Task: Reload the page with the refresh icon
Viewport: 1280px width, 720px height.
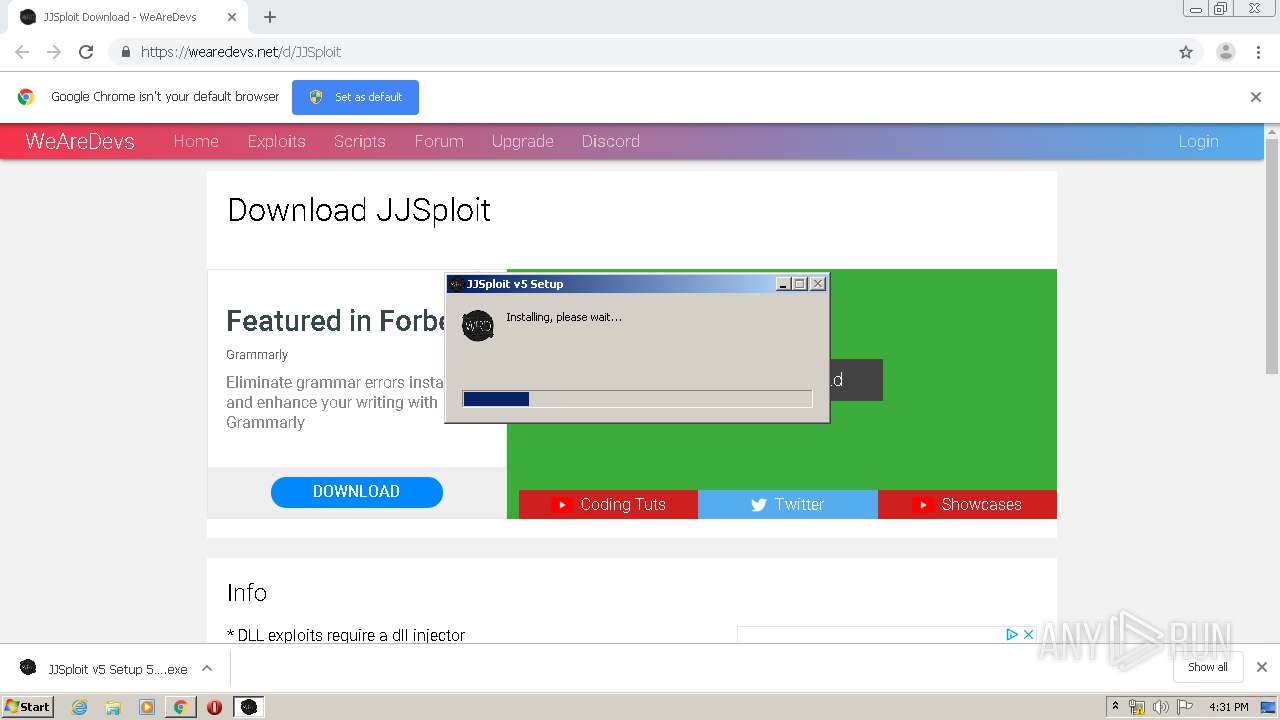Action: (86, 52)
